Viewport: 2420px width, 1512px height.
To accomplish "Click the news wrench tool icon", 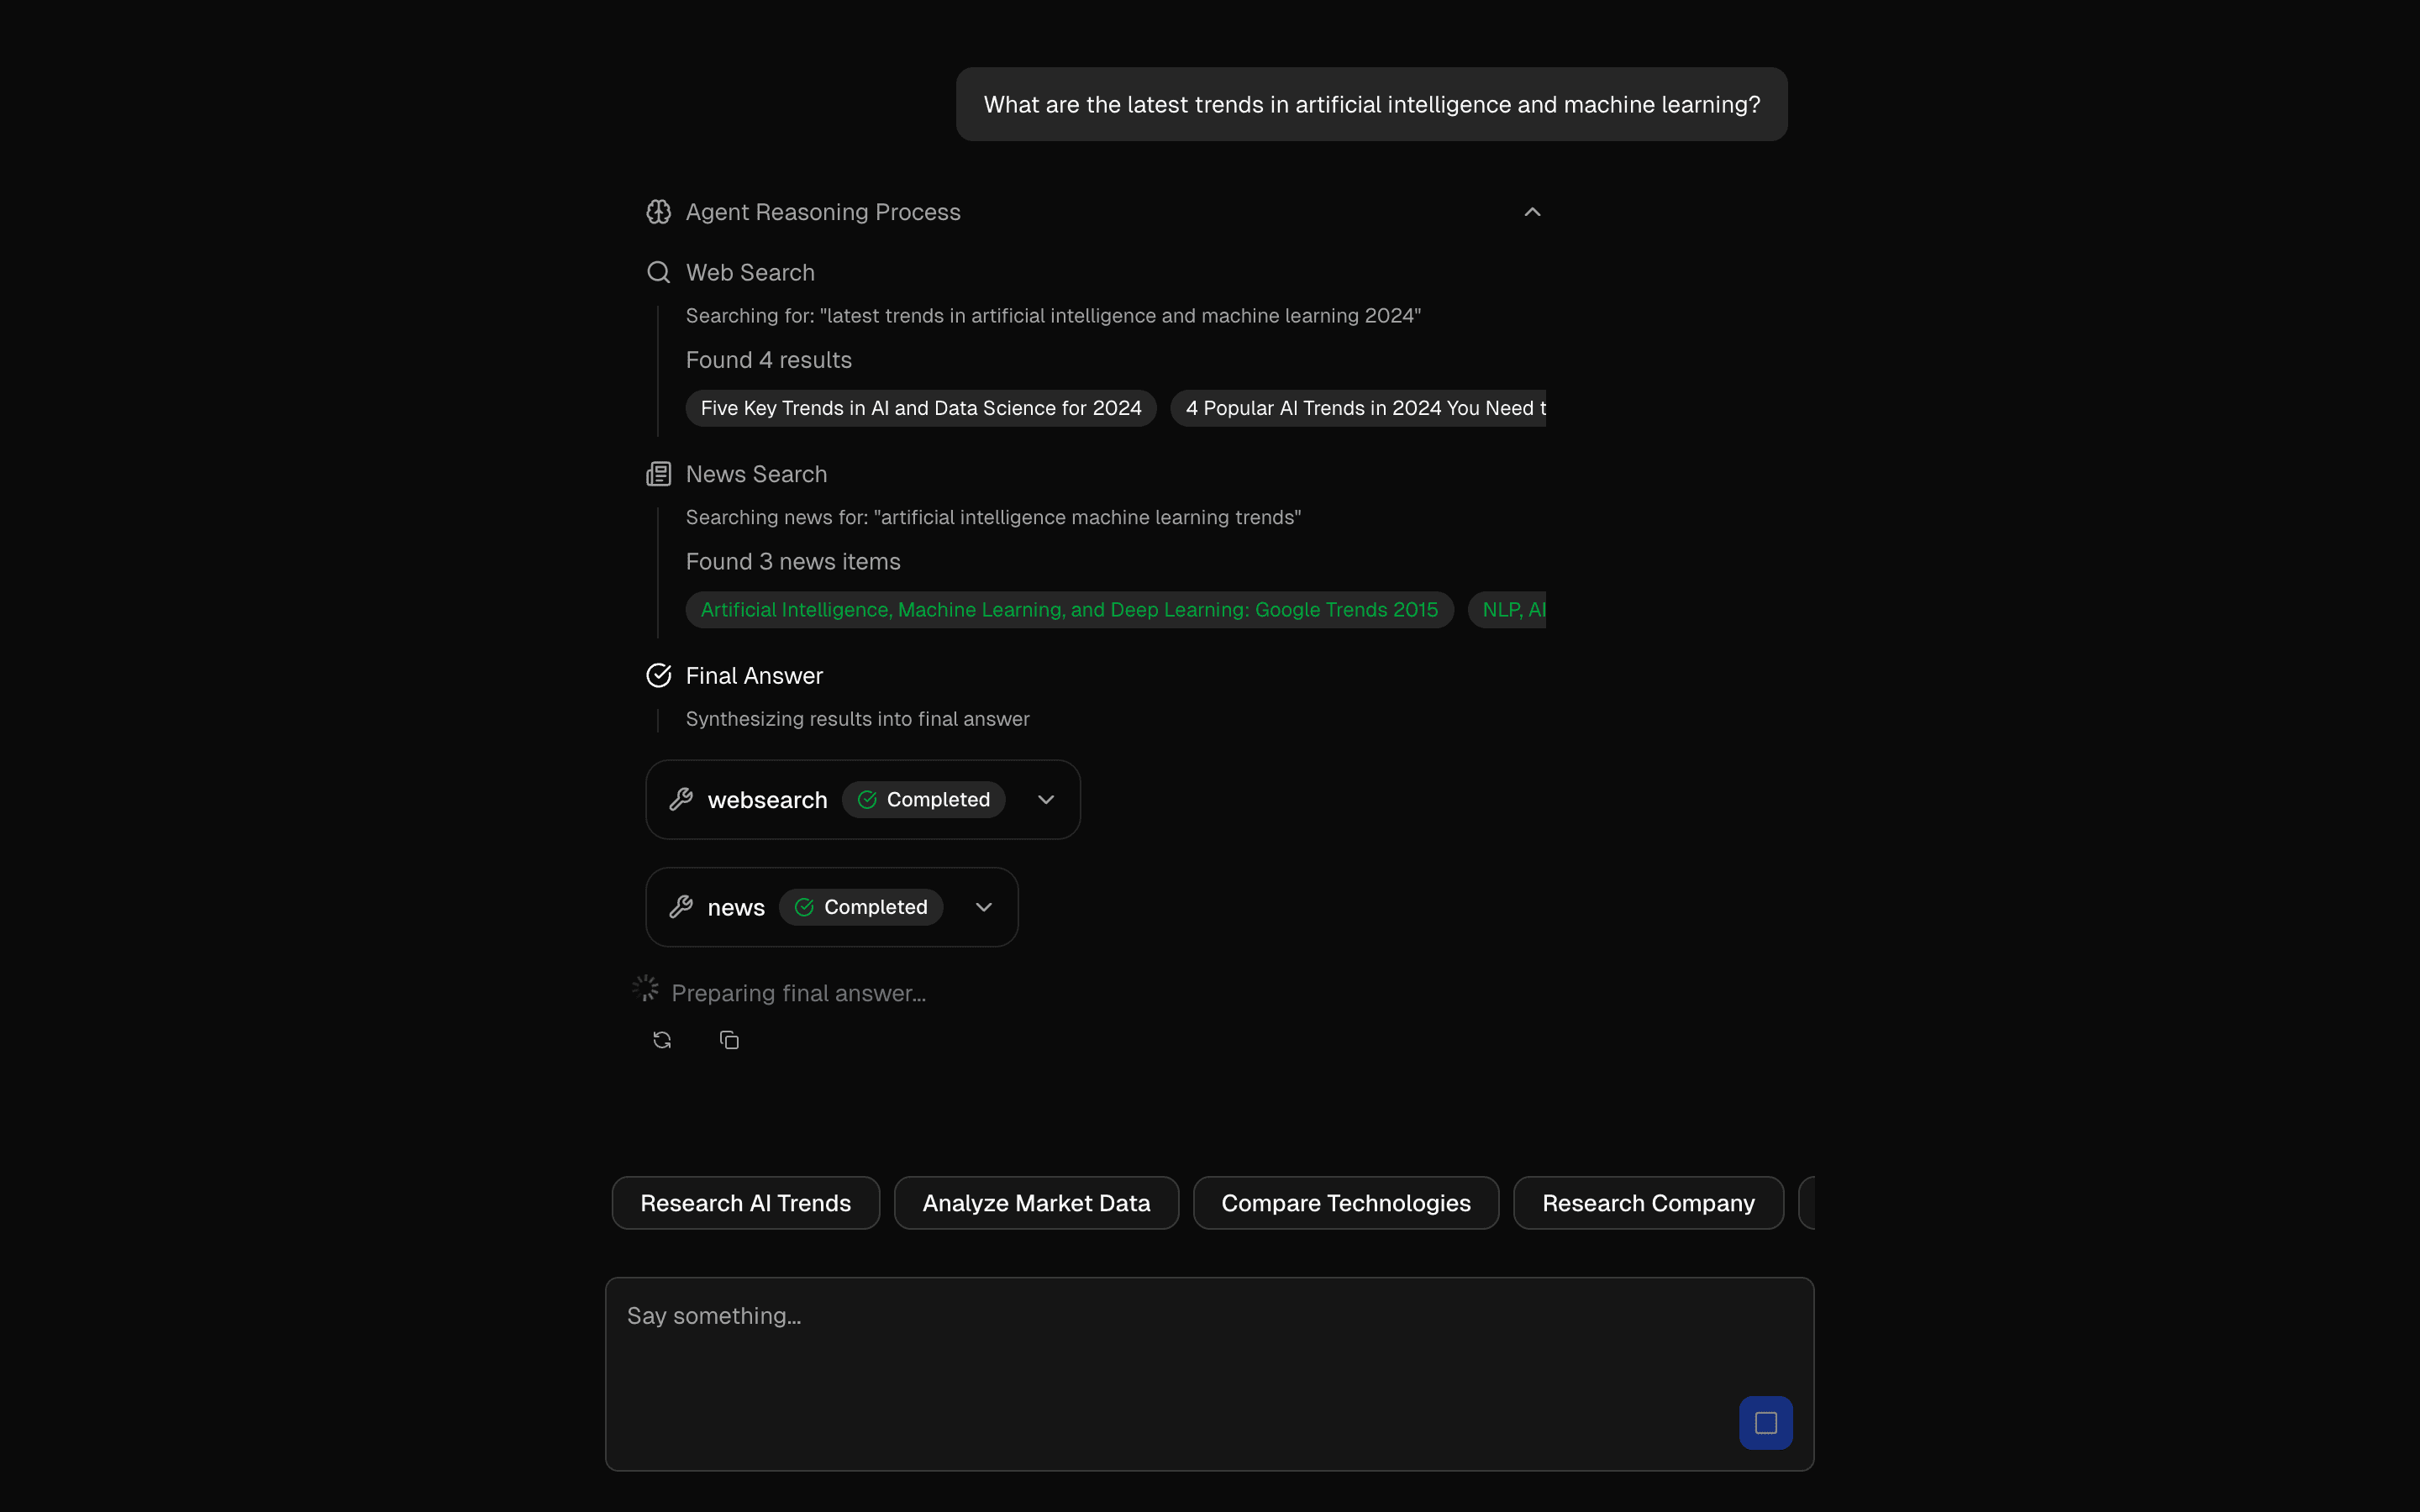I will tap(681, 906).
